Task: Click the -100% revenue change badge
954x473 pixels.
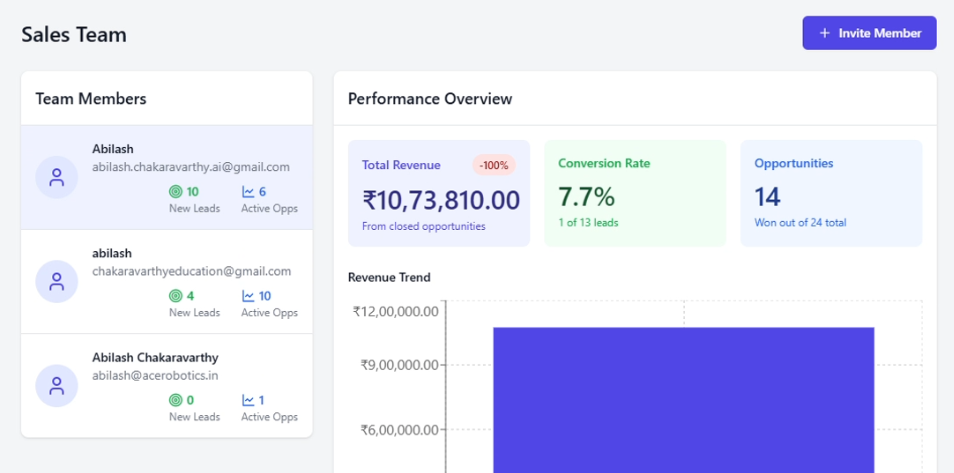Action: 493,165
